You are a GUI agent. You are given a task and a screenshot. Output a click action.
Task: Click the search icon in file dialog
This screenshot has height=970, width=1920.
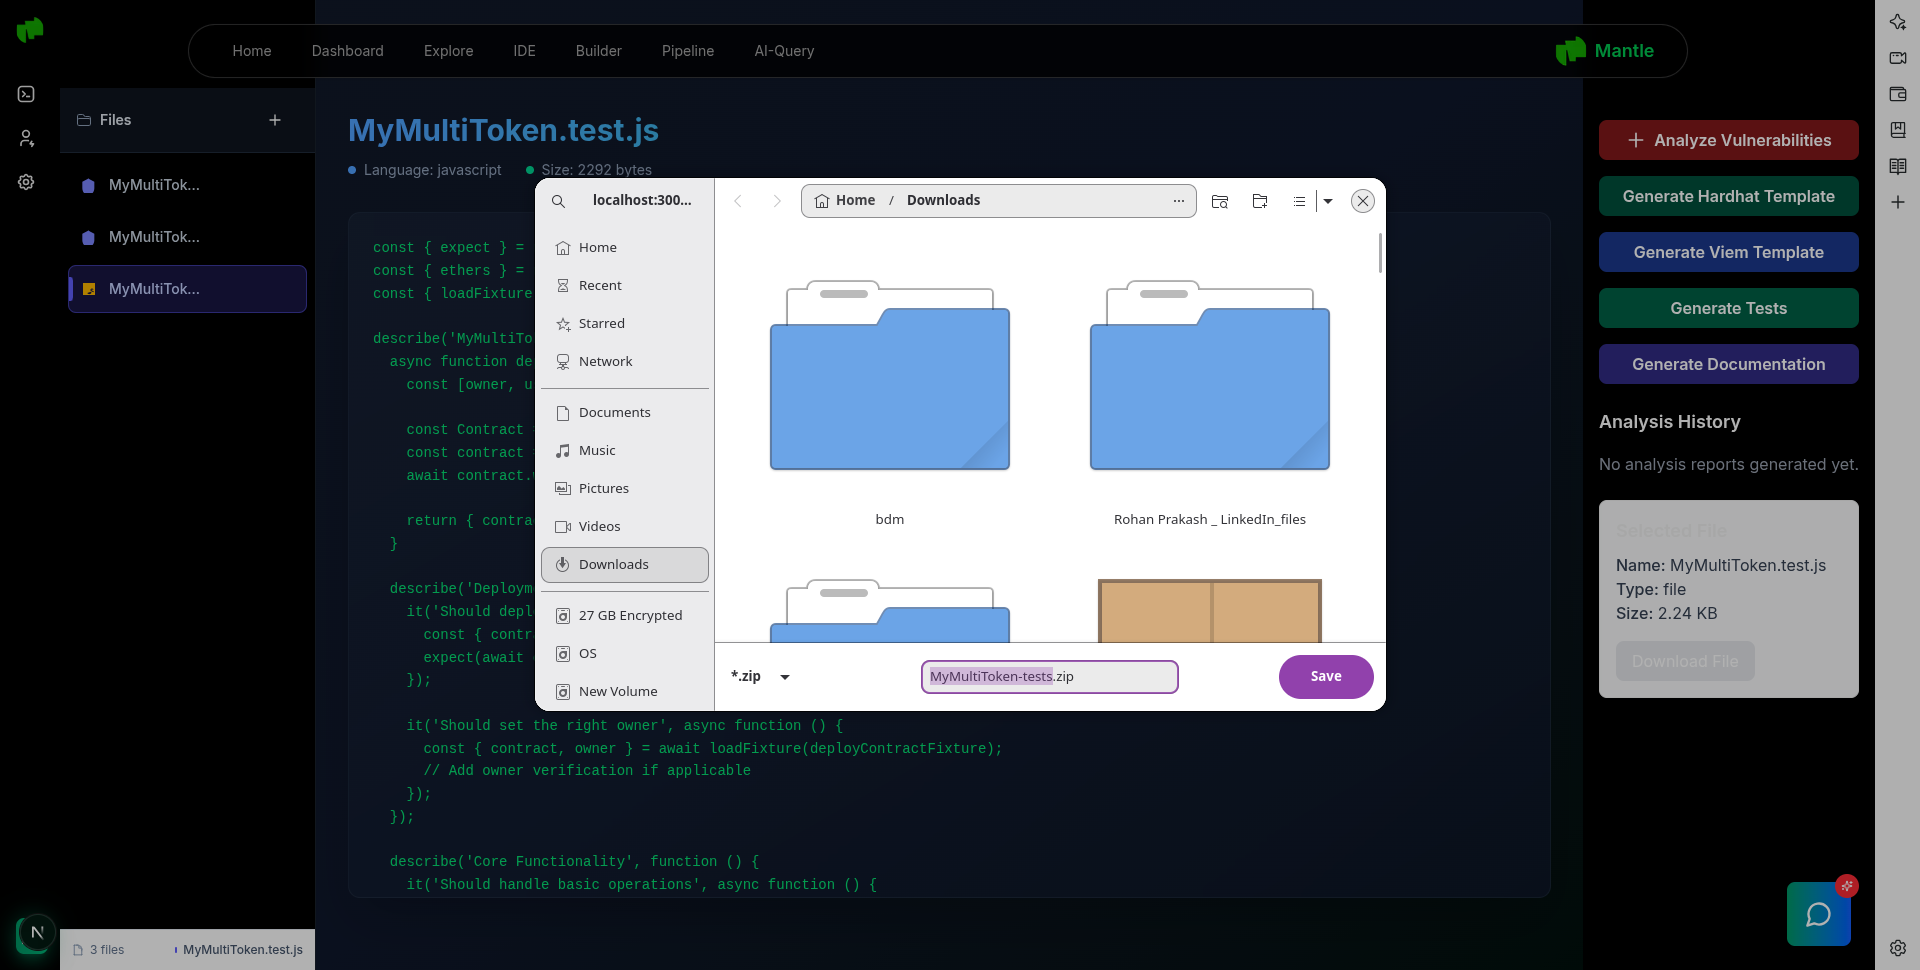559,201
